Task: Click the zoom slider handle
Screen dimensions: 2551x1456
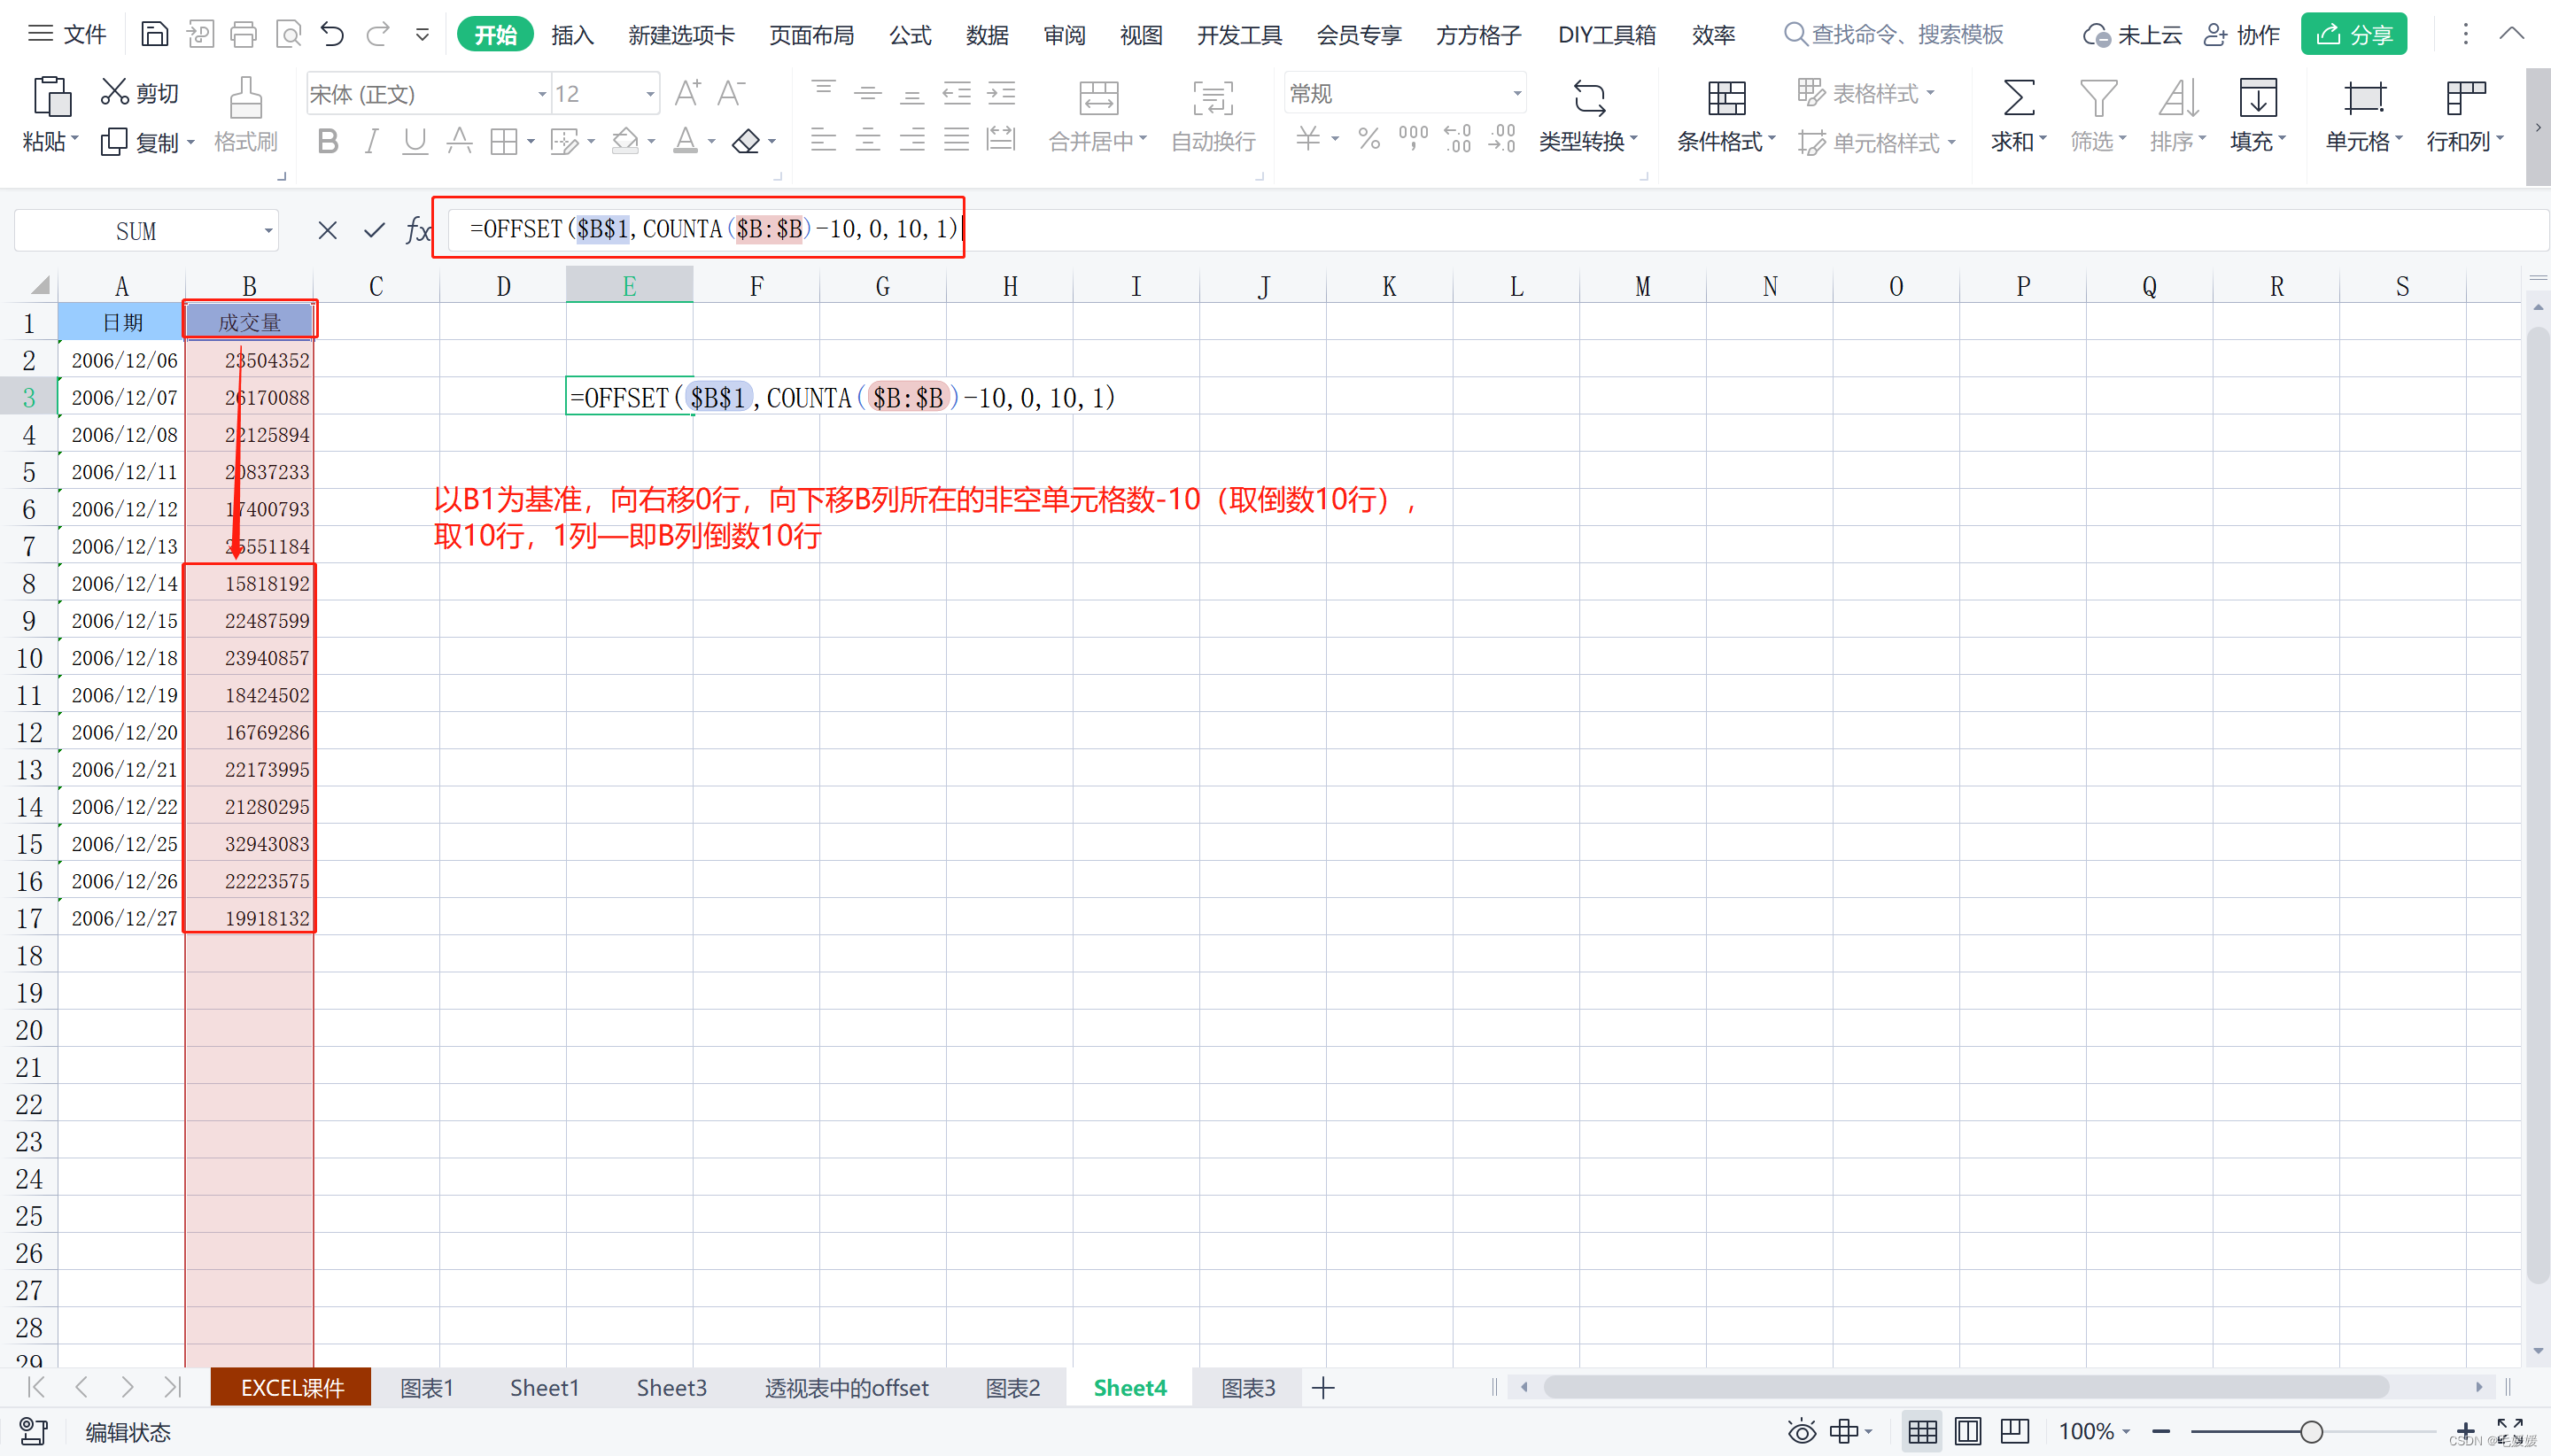Action: tap(2310, 1431)
